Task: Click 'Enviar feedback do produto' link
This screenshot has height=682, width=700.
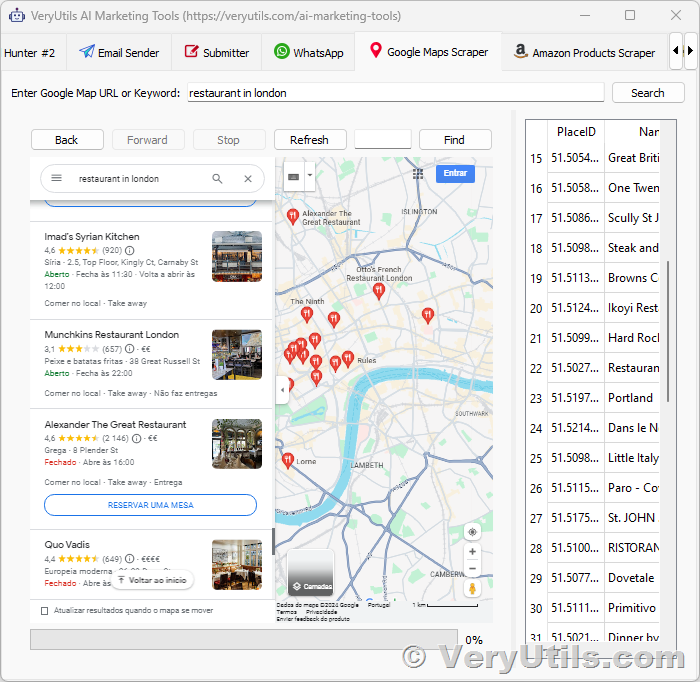Action: pyautogui.click(x=313, y=619)
